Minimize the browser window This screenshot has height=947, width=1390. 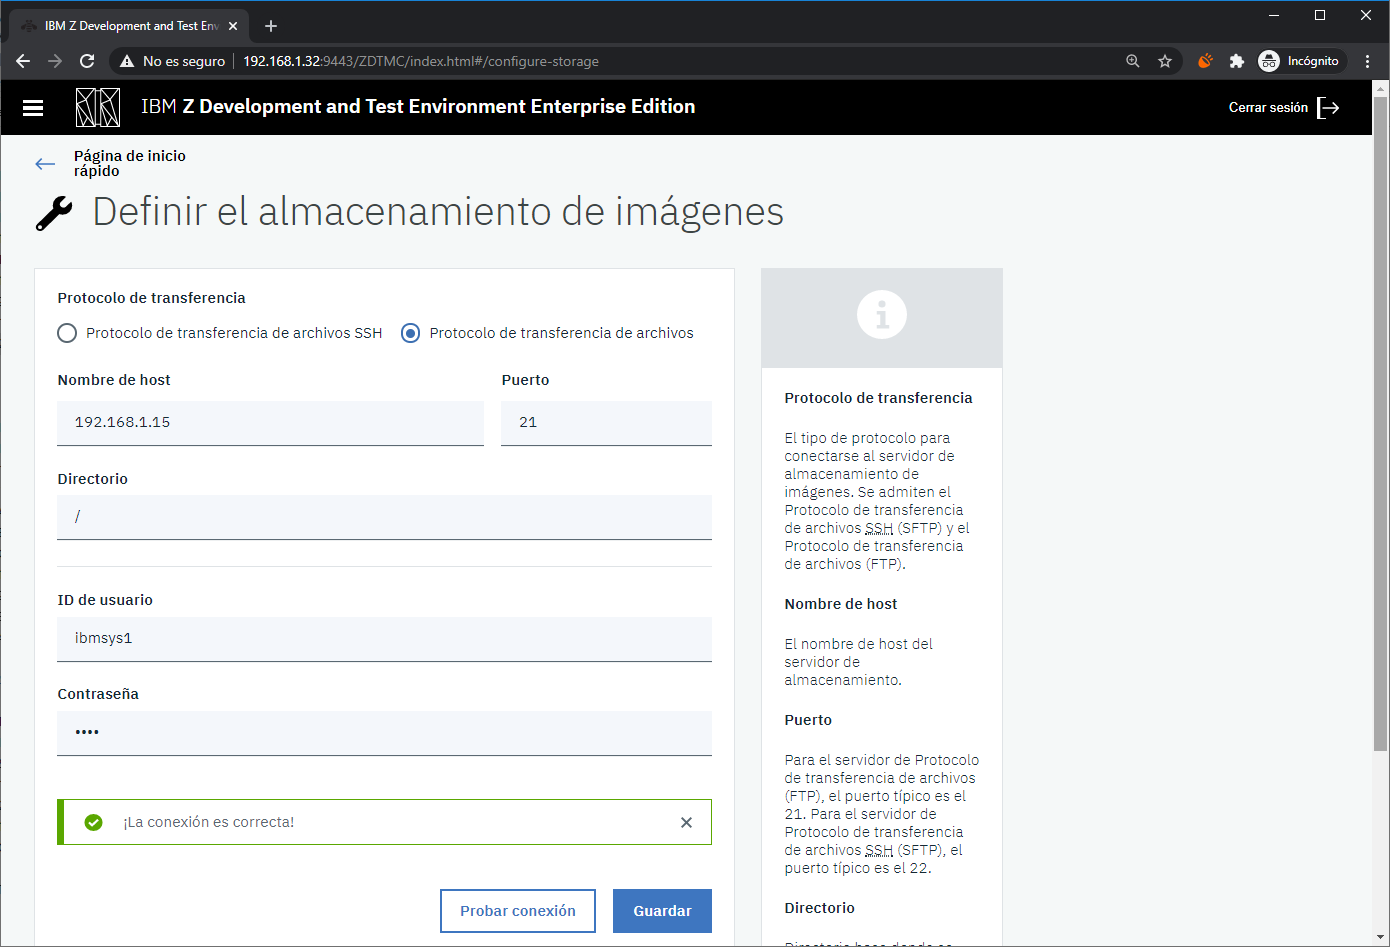tap(1274, 15)
